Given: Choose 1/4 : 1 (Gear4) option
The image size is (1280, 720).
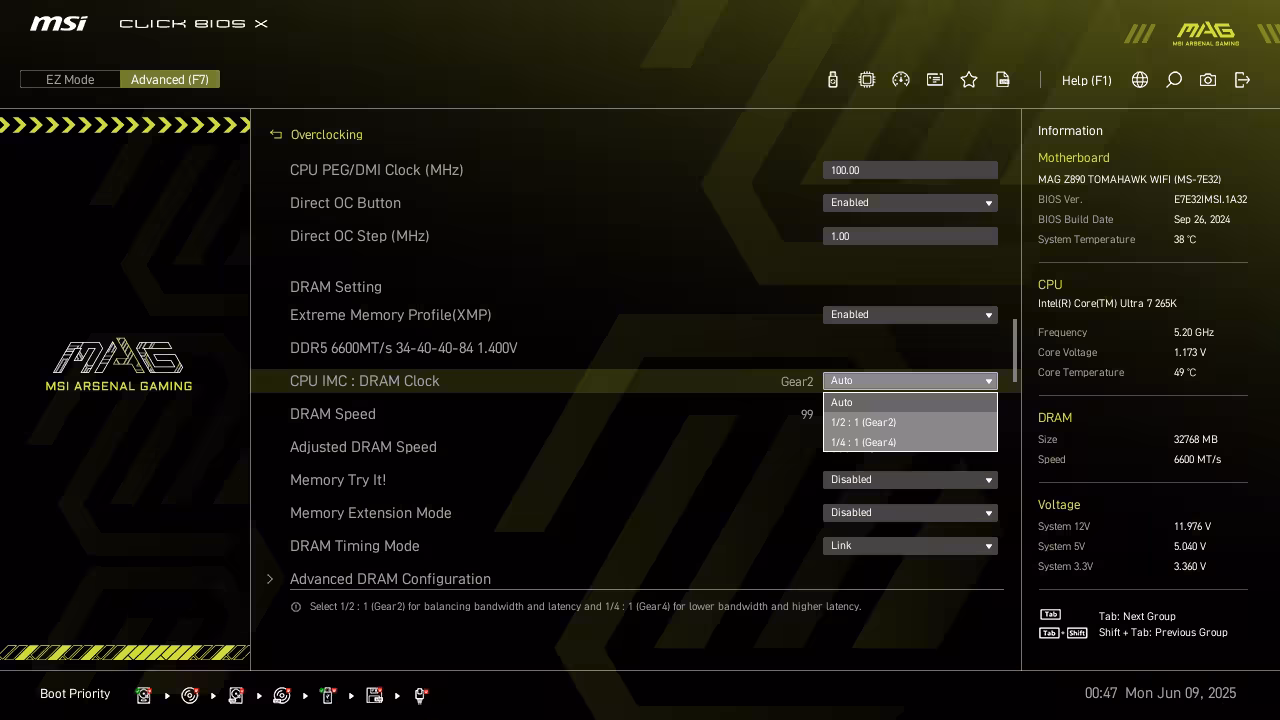Looking at the screenshot, I should 910,442.
